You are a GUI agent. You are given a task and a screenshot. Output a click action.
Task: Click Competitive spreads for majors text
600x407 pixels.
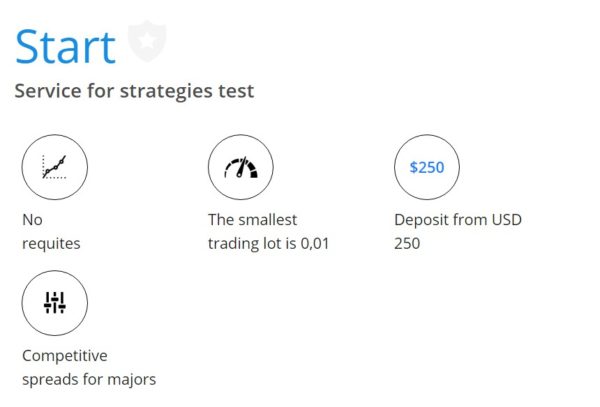tap(89, 368)
